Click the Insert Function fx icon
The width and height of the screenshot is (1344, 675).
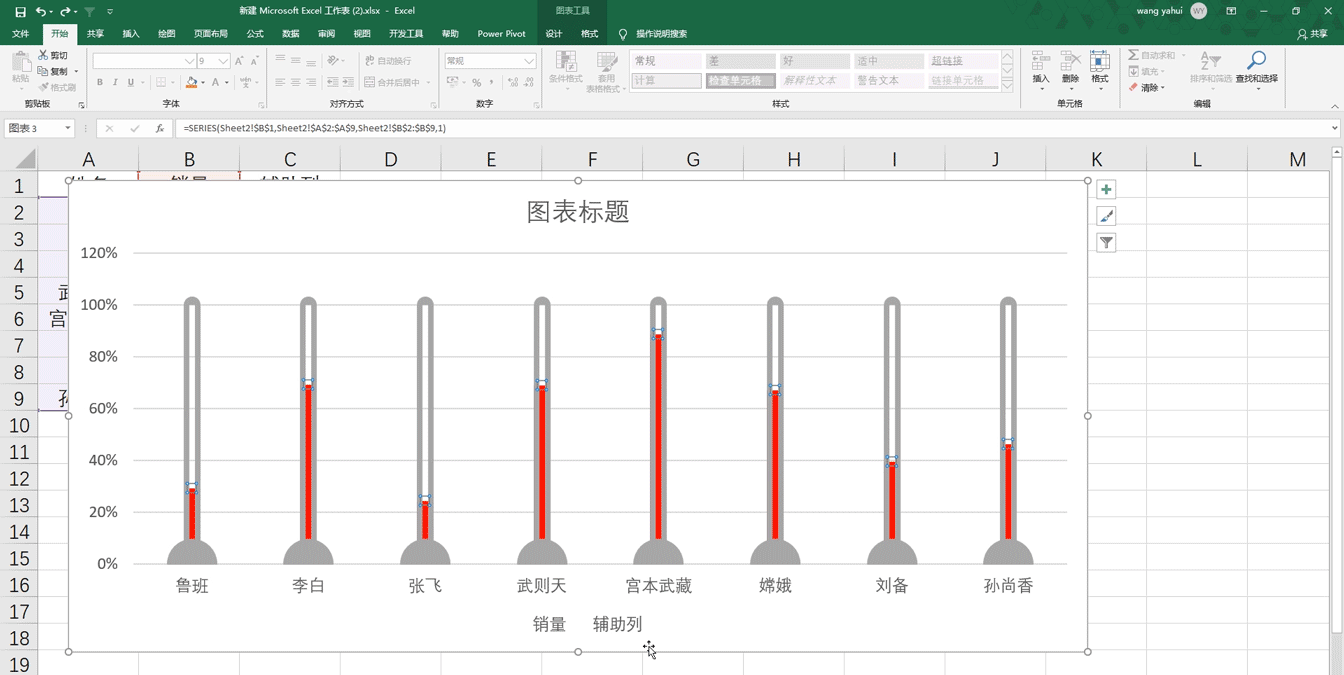click(160, 128)
